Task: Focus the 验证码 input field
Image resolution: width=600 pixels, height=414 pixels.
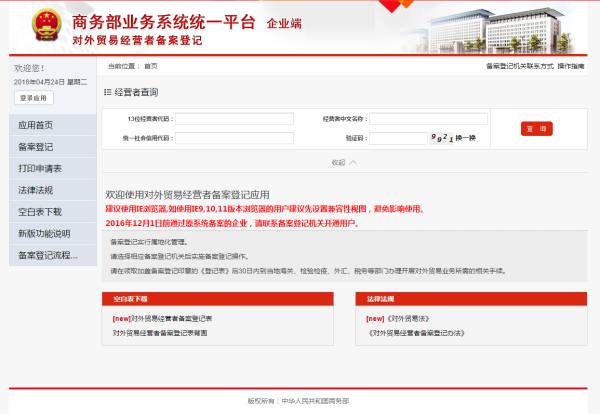Action: point(398,138)
